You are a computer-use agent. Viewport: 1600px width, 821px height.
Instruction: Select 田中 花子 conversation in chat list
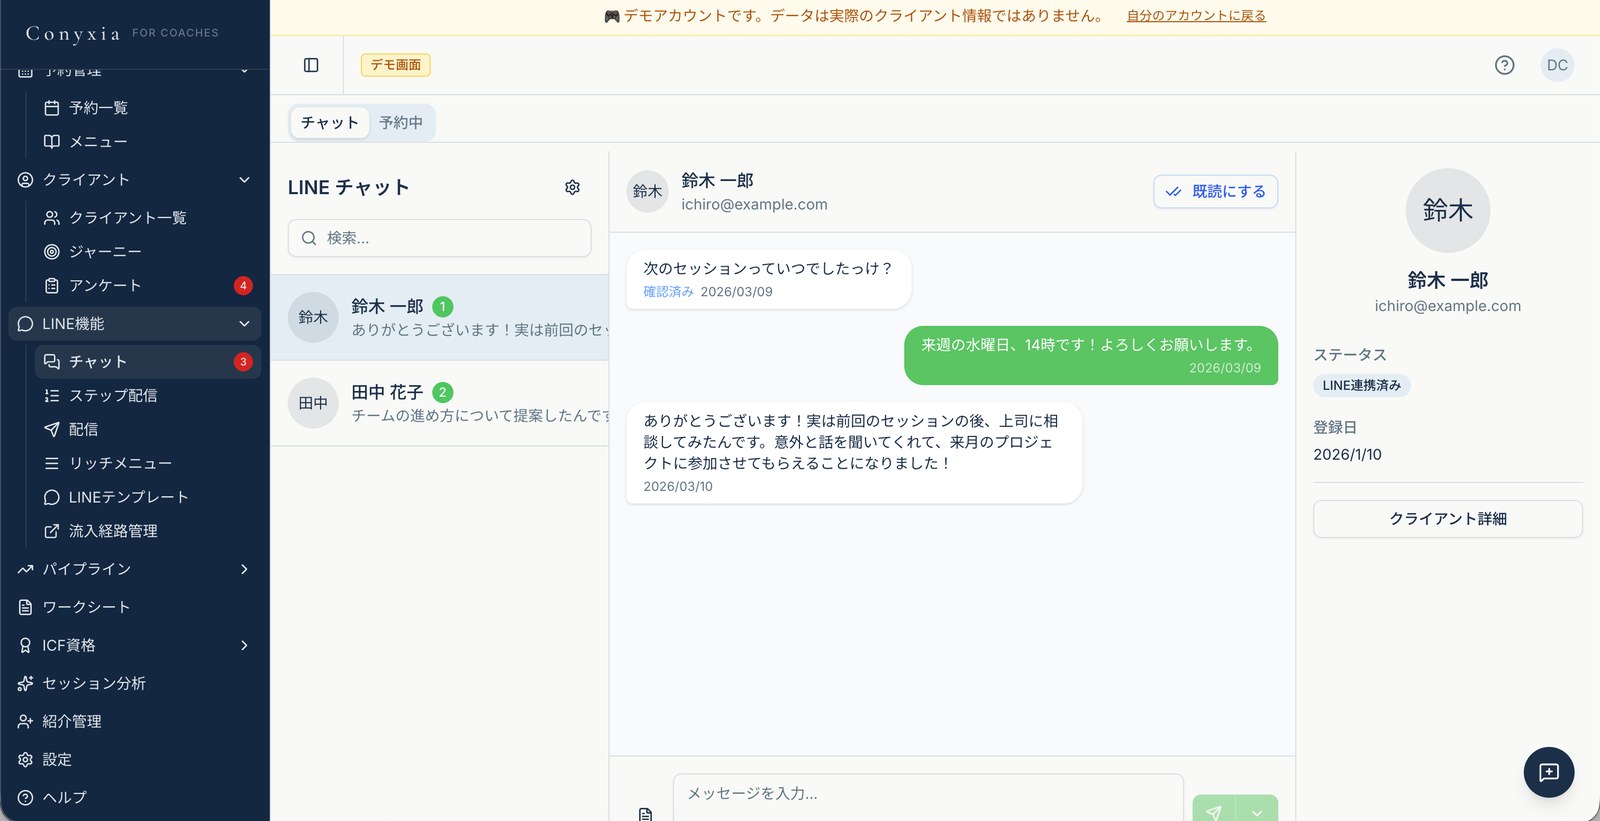439,403
